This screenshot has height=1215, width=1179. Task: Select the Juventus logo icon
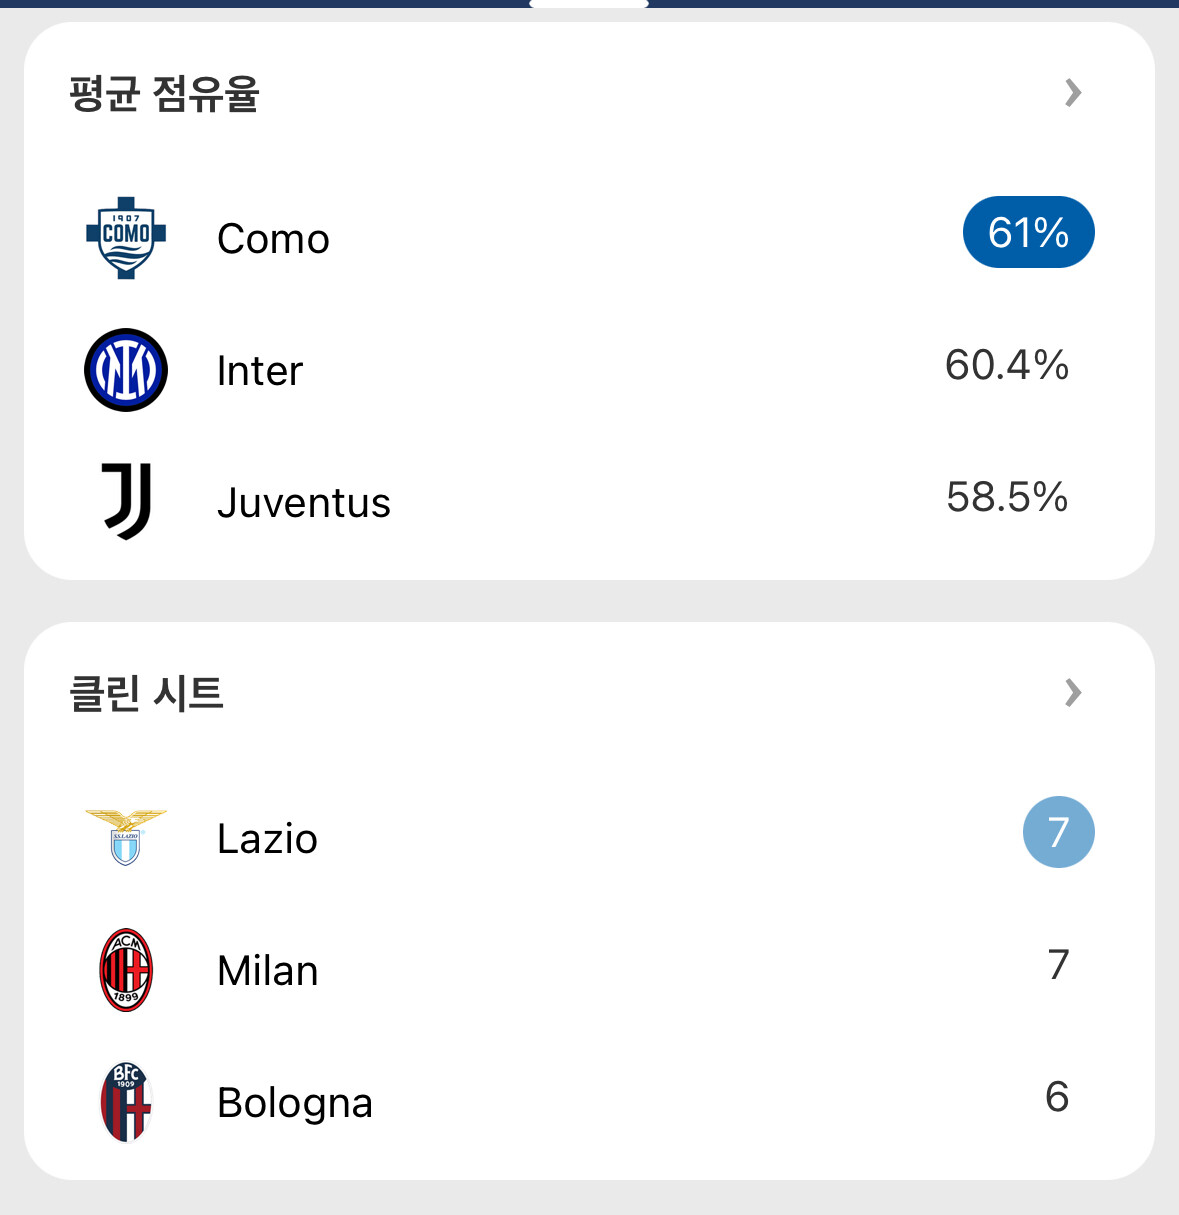click(127, 501)
